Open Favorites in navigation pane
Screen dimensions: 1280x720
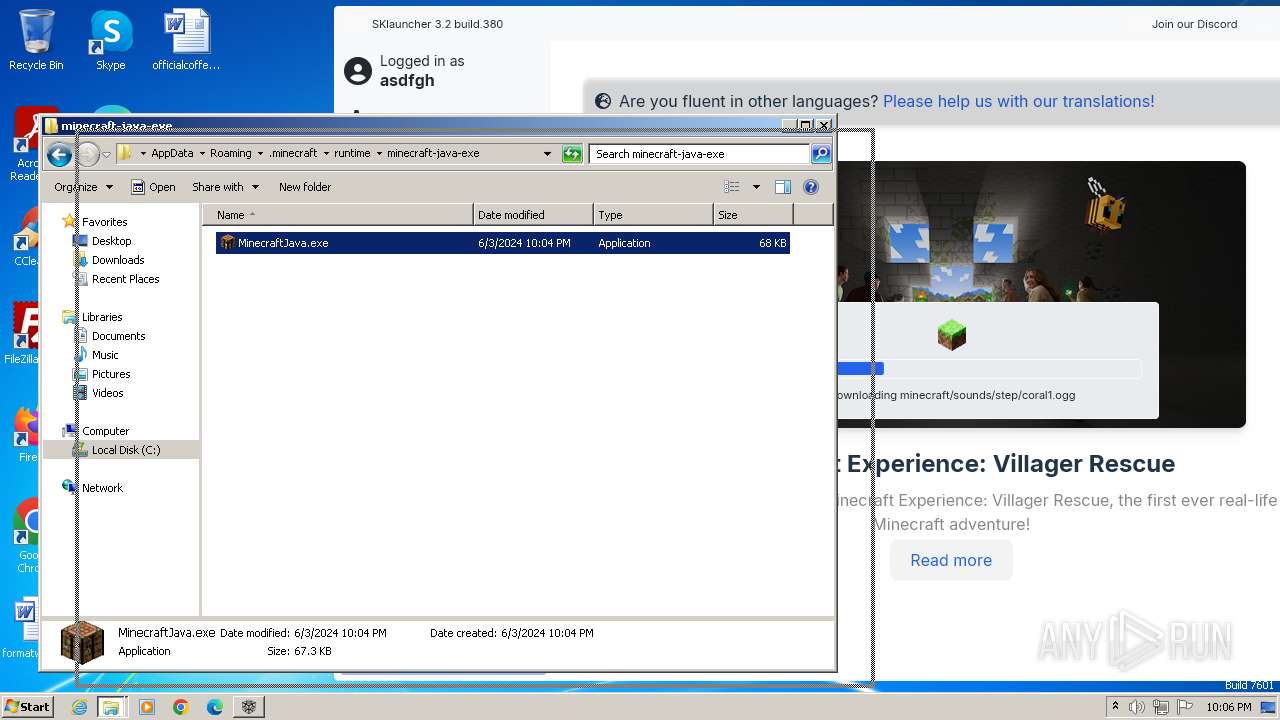click(x=105, y=222)
